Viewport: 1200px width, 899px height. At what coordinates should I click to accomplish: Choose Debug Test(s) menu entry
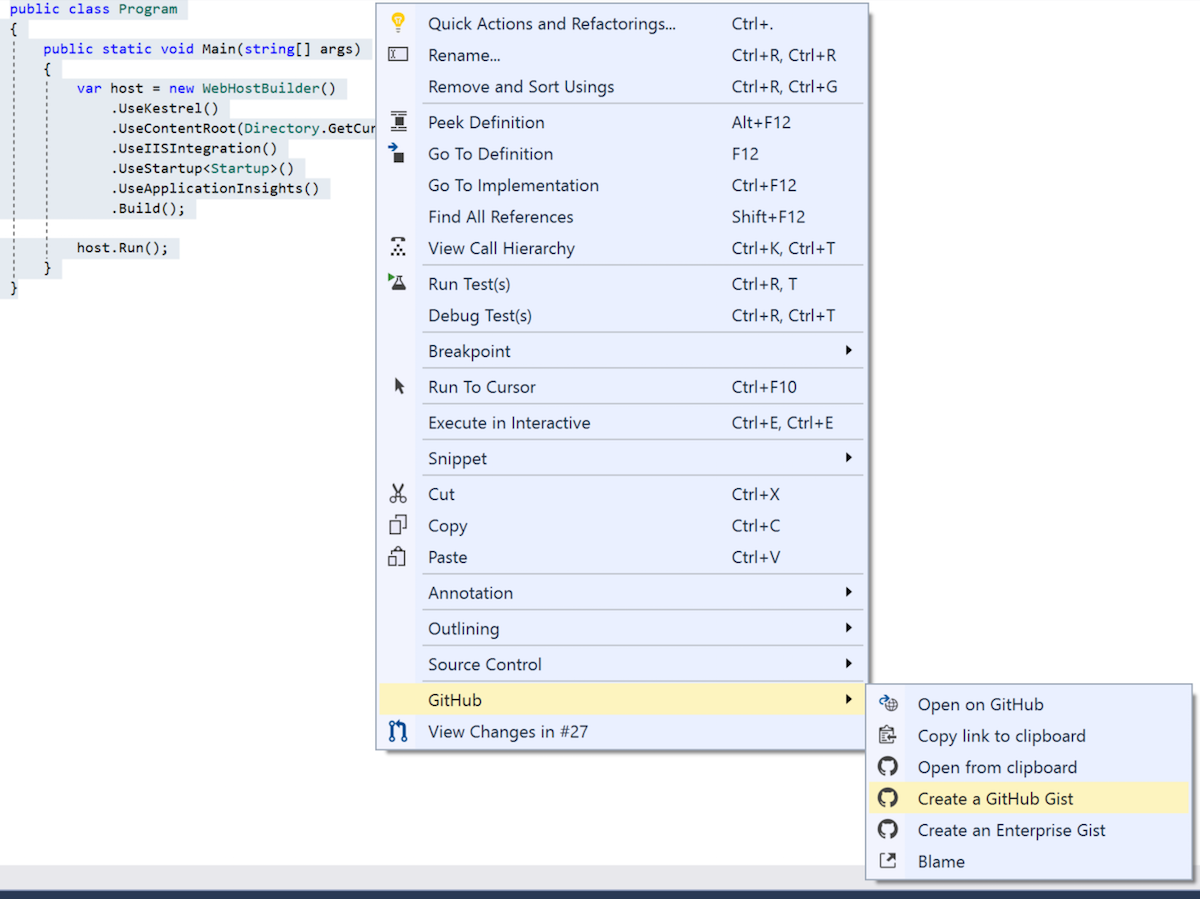click(622, 315)
